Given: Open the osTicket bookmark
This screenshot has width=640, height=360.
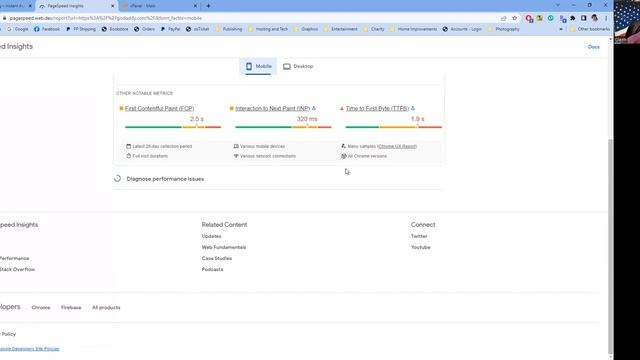Looking at the screenshot, I should [x=198, y=29].
